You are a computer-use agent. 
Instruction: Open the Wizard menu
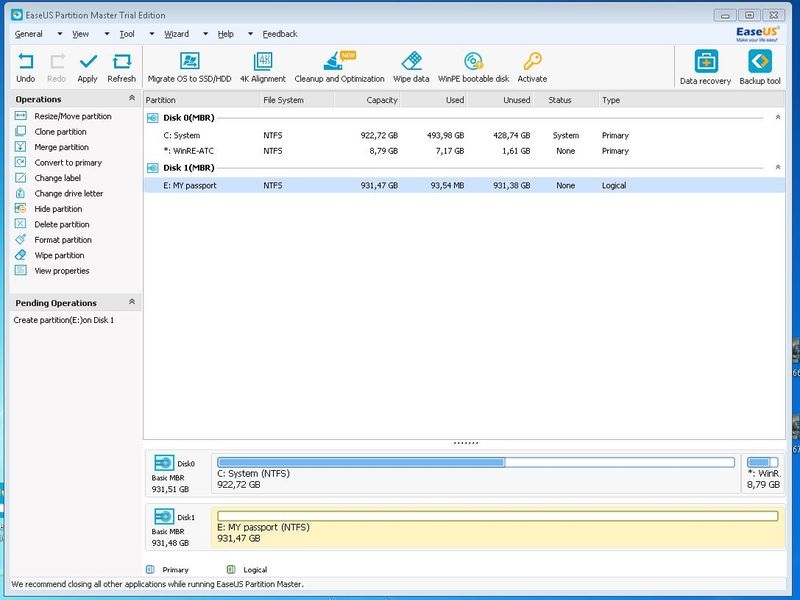pyautogui.click(x=177, y=34)
